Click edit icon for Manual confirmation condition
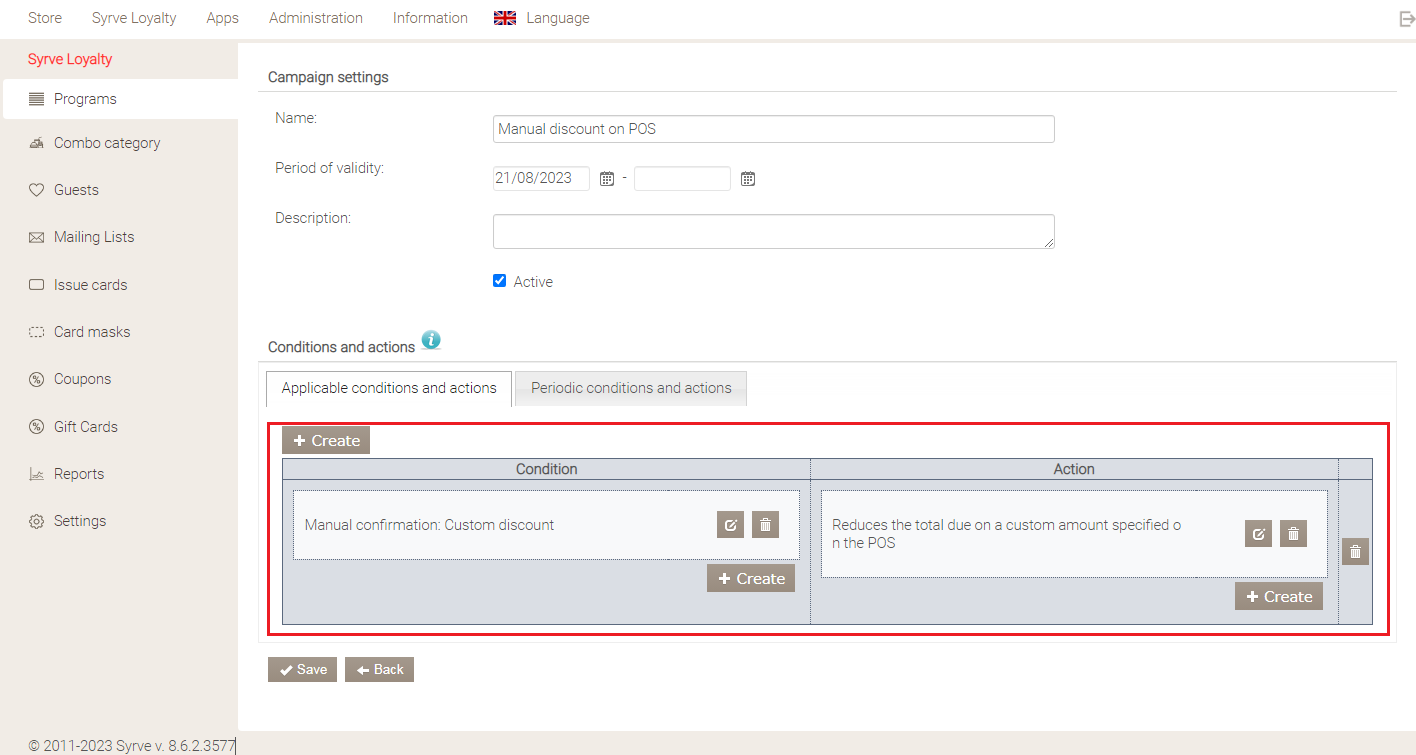This screenshot has width=1416, height=755. [x=730, y=525]
